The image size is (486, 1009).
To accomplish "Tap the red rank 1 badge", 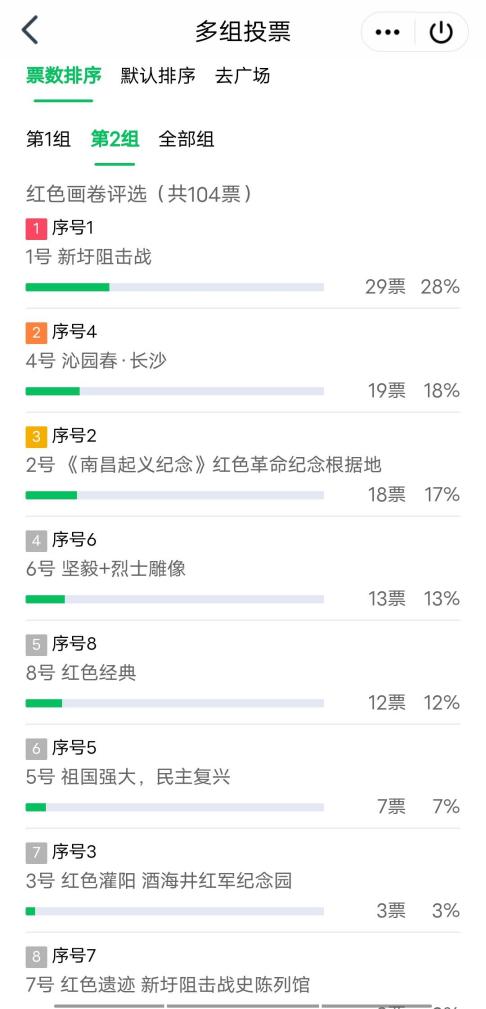I will coord(36,228).
